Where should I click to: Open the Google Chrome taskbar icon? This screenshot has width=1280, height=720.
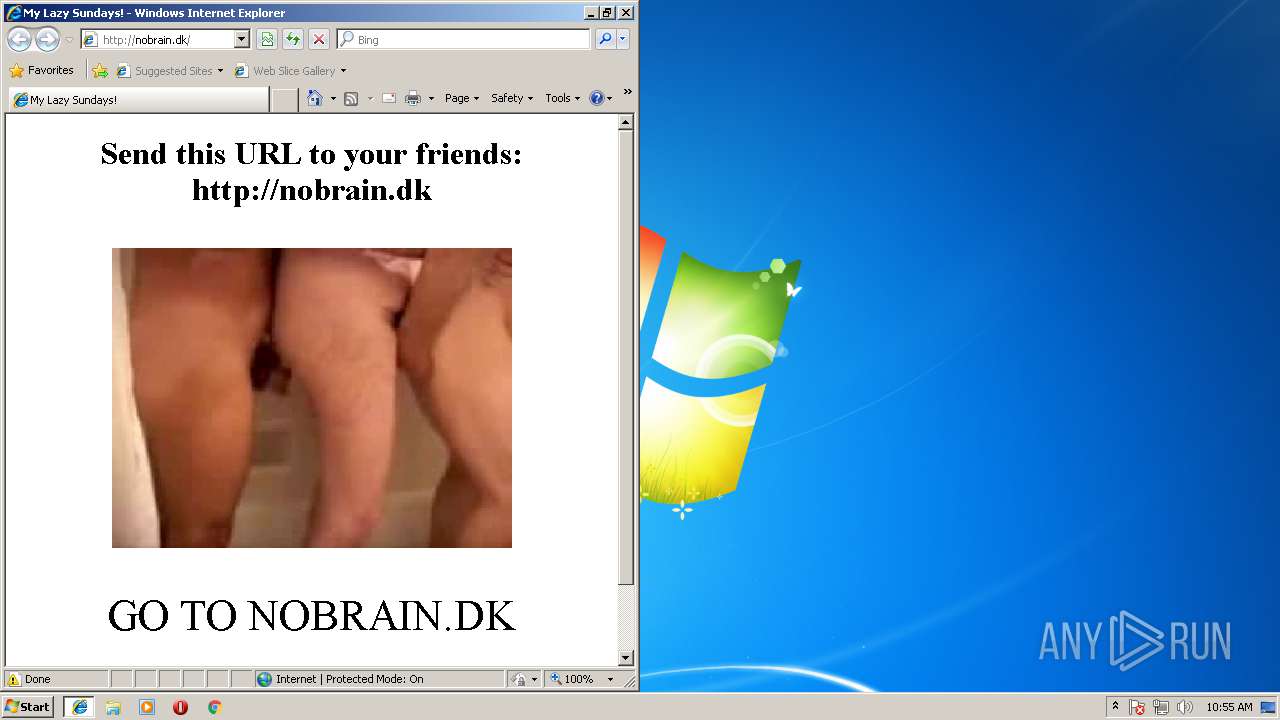[x=214, y=707]
